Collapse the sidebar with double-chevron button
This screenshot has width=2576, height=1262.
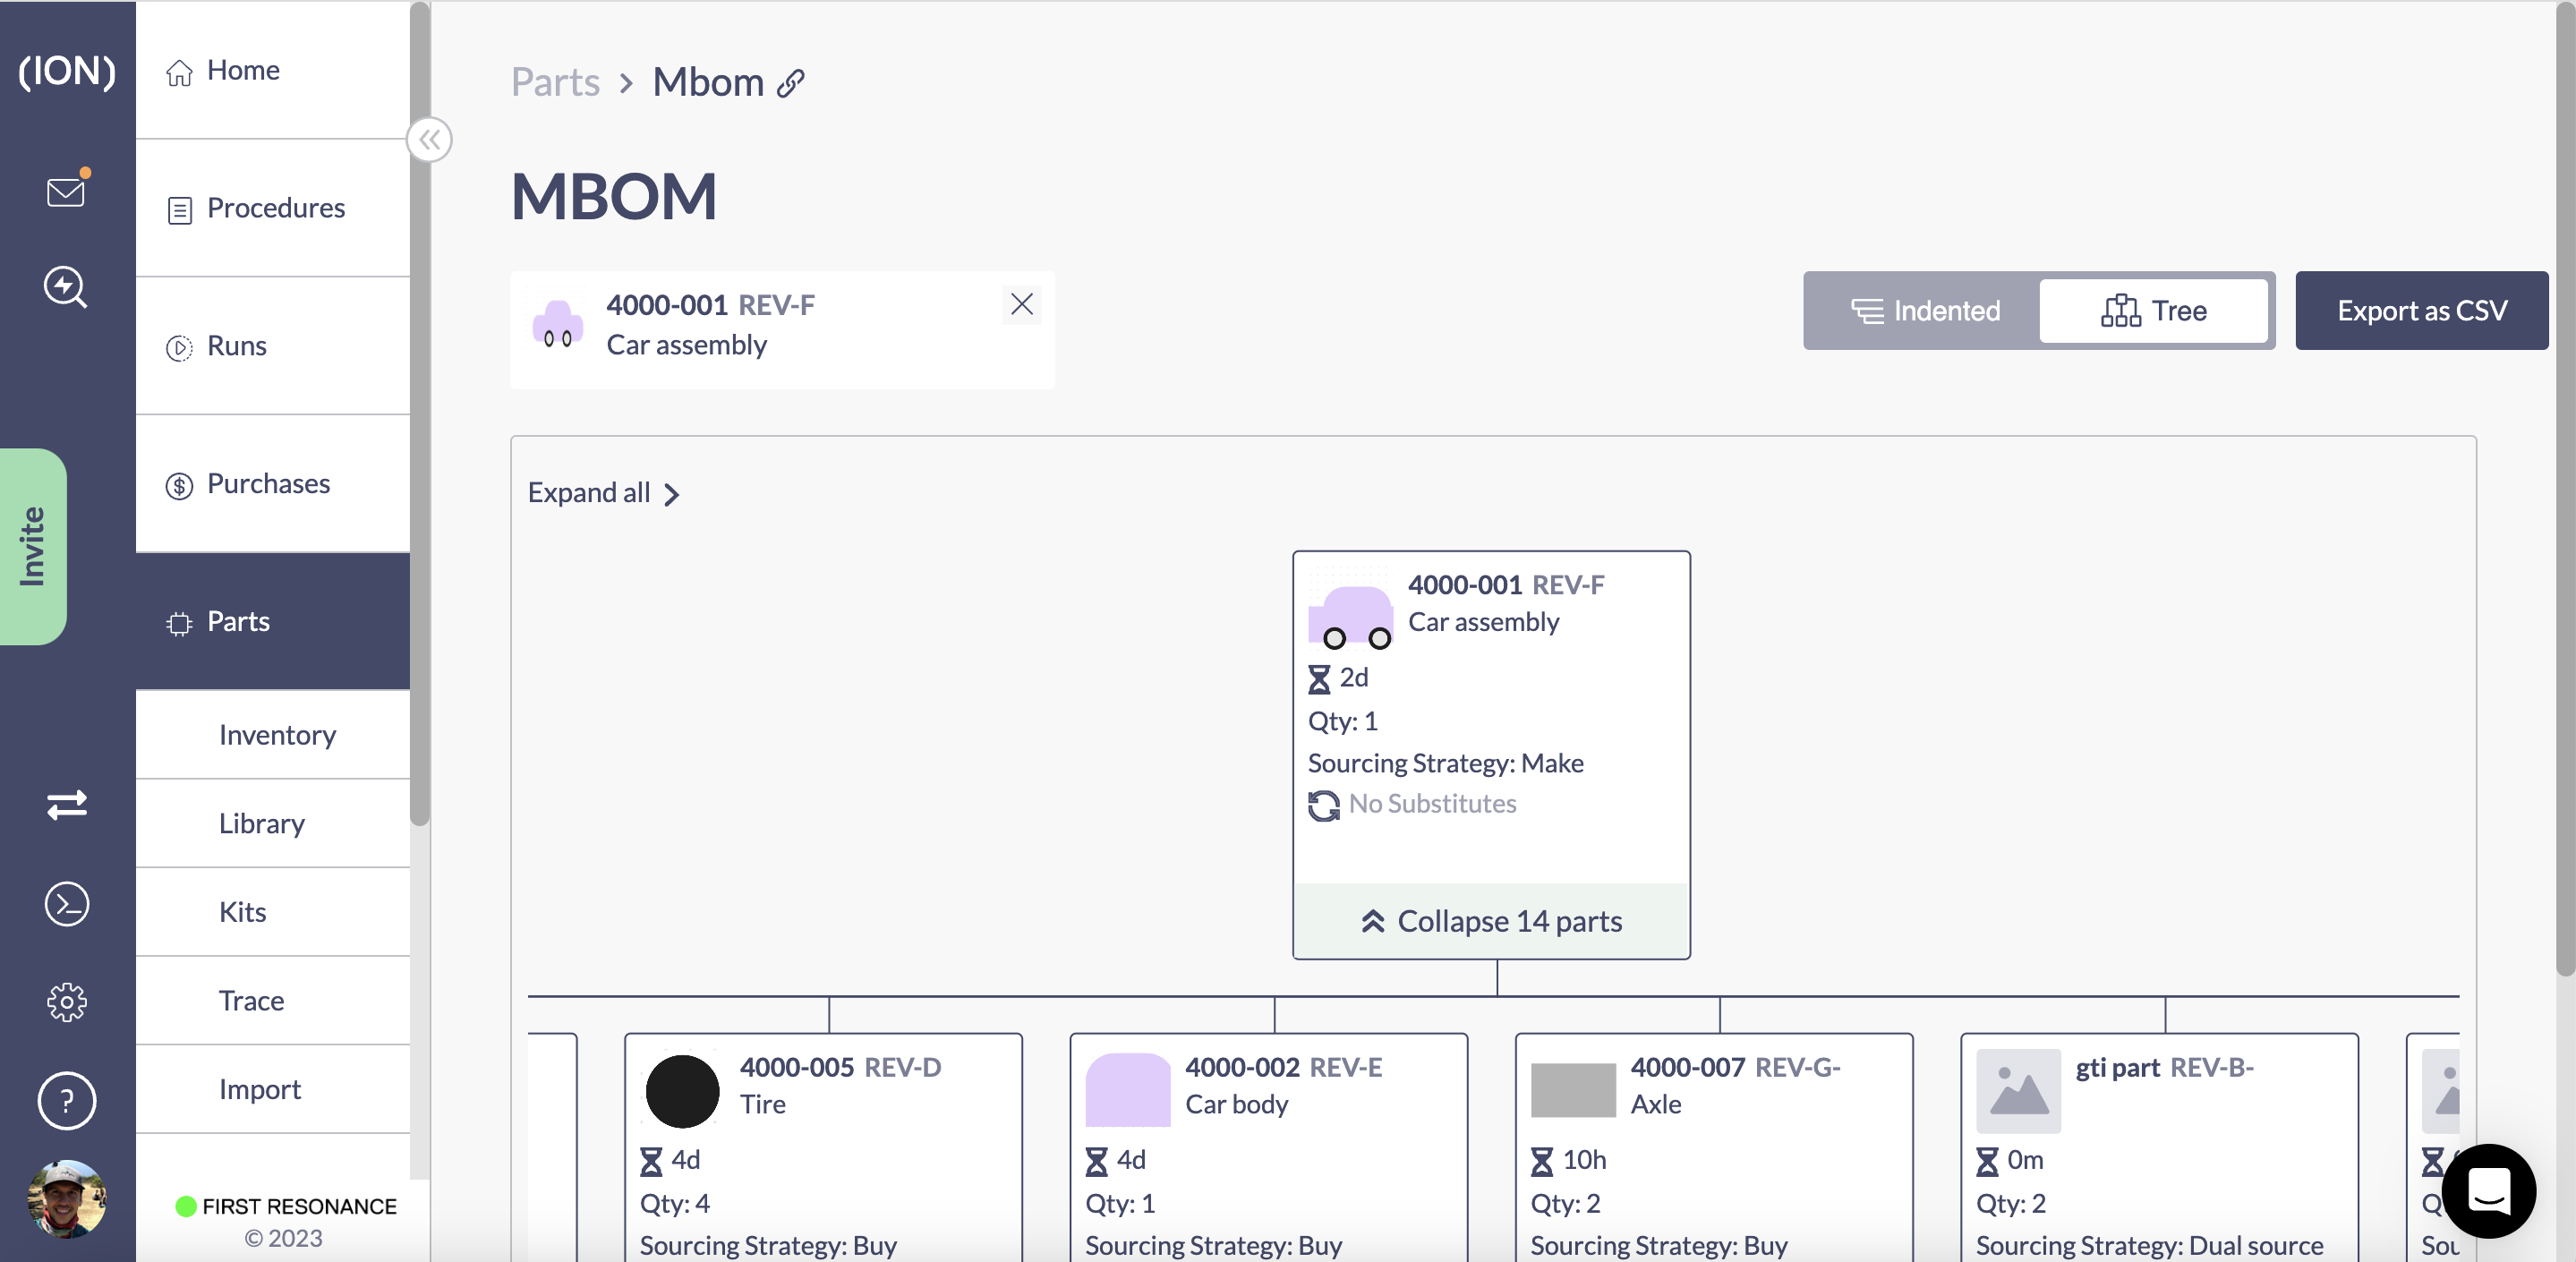coord(430,140)
